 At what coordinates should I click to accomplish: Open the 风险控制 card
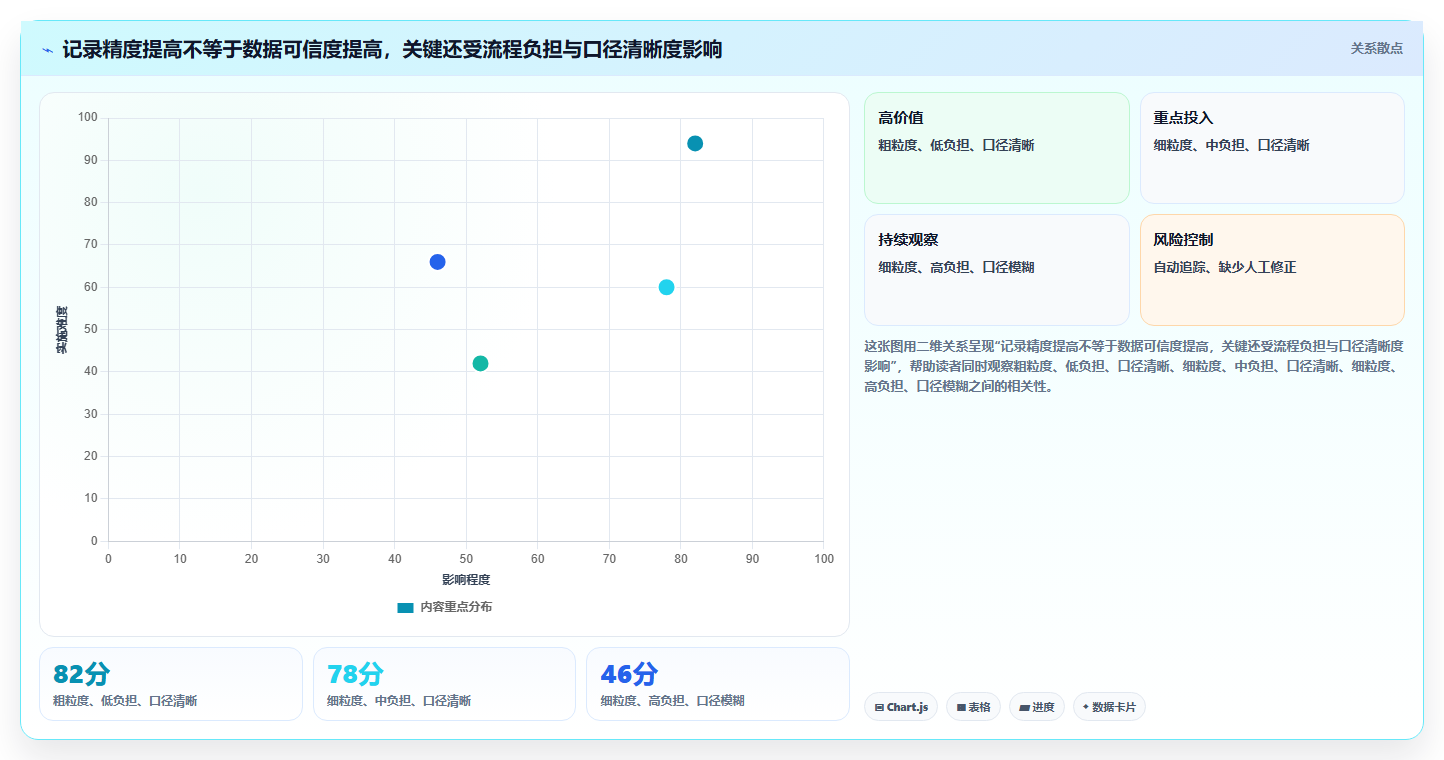click(x=1272, y=270)
